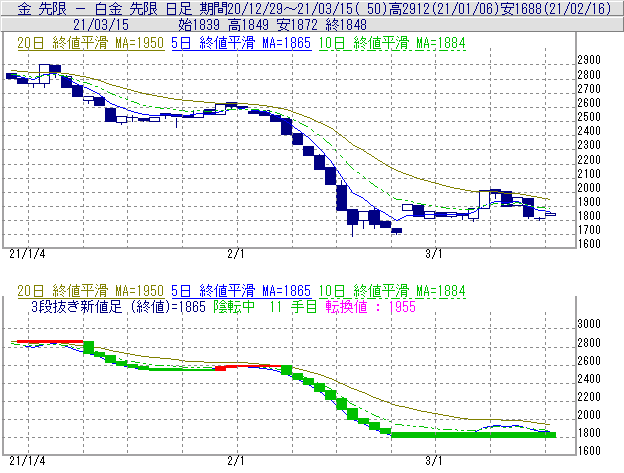Click the opening value 始1839

coord(199,25)
